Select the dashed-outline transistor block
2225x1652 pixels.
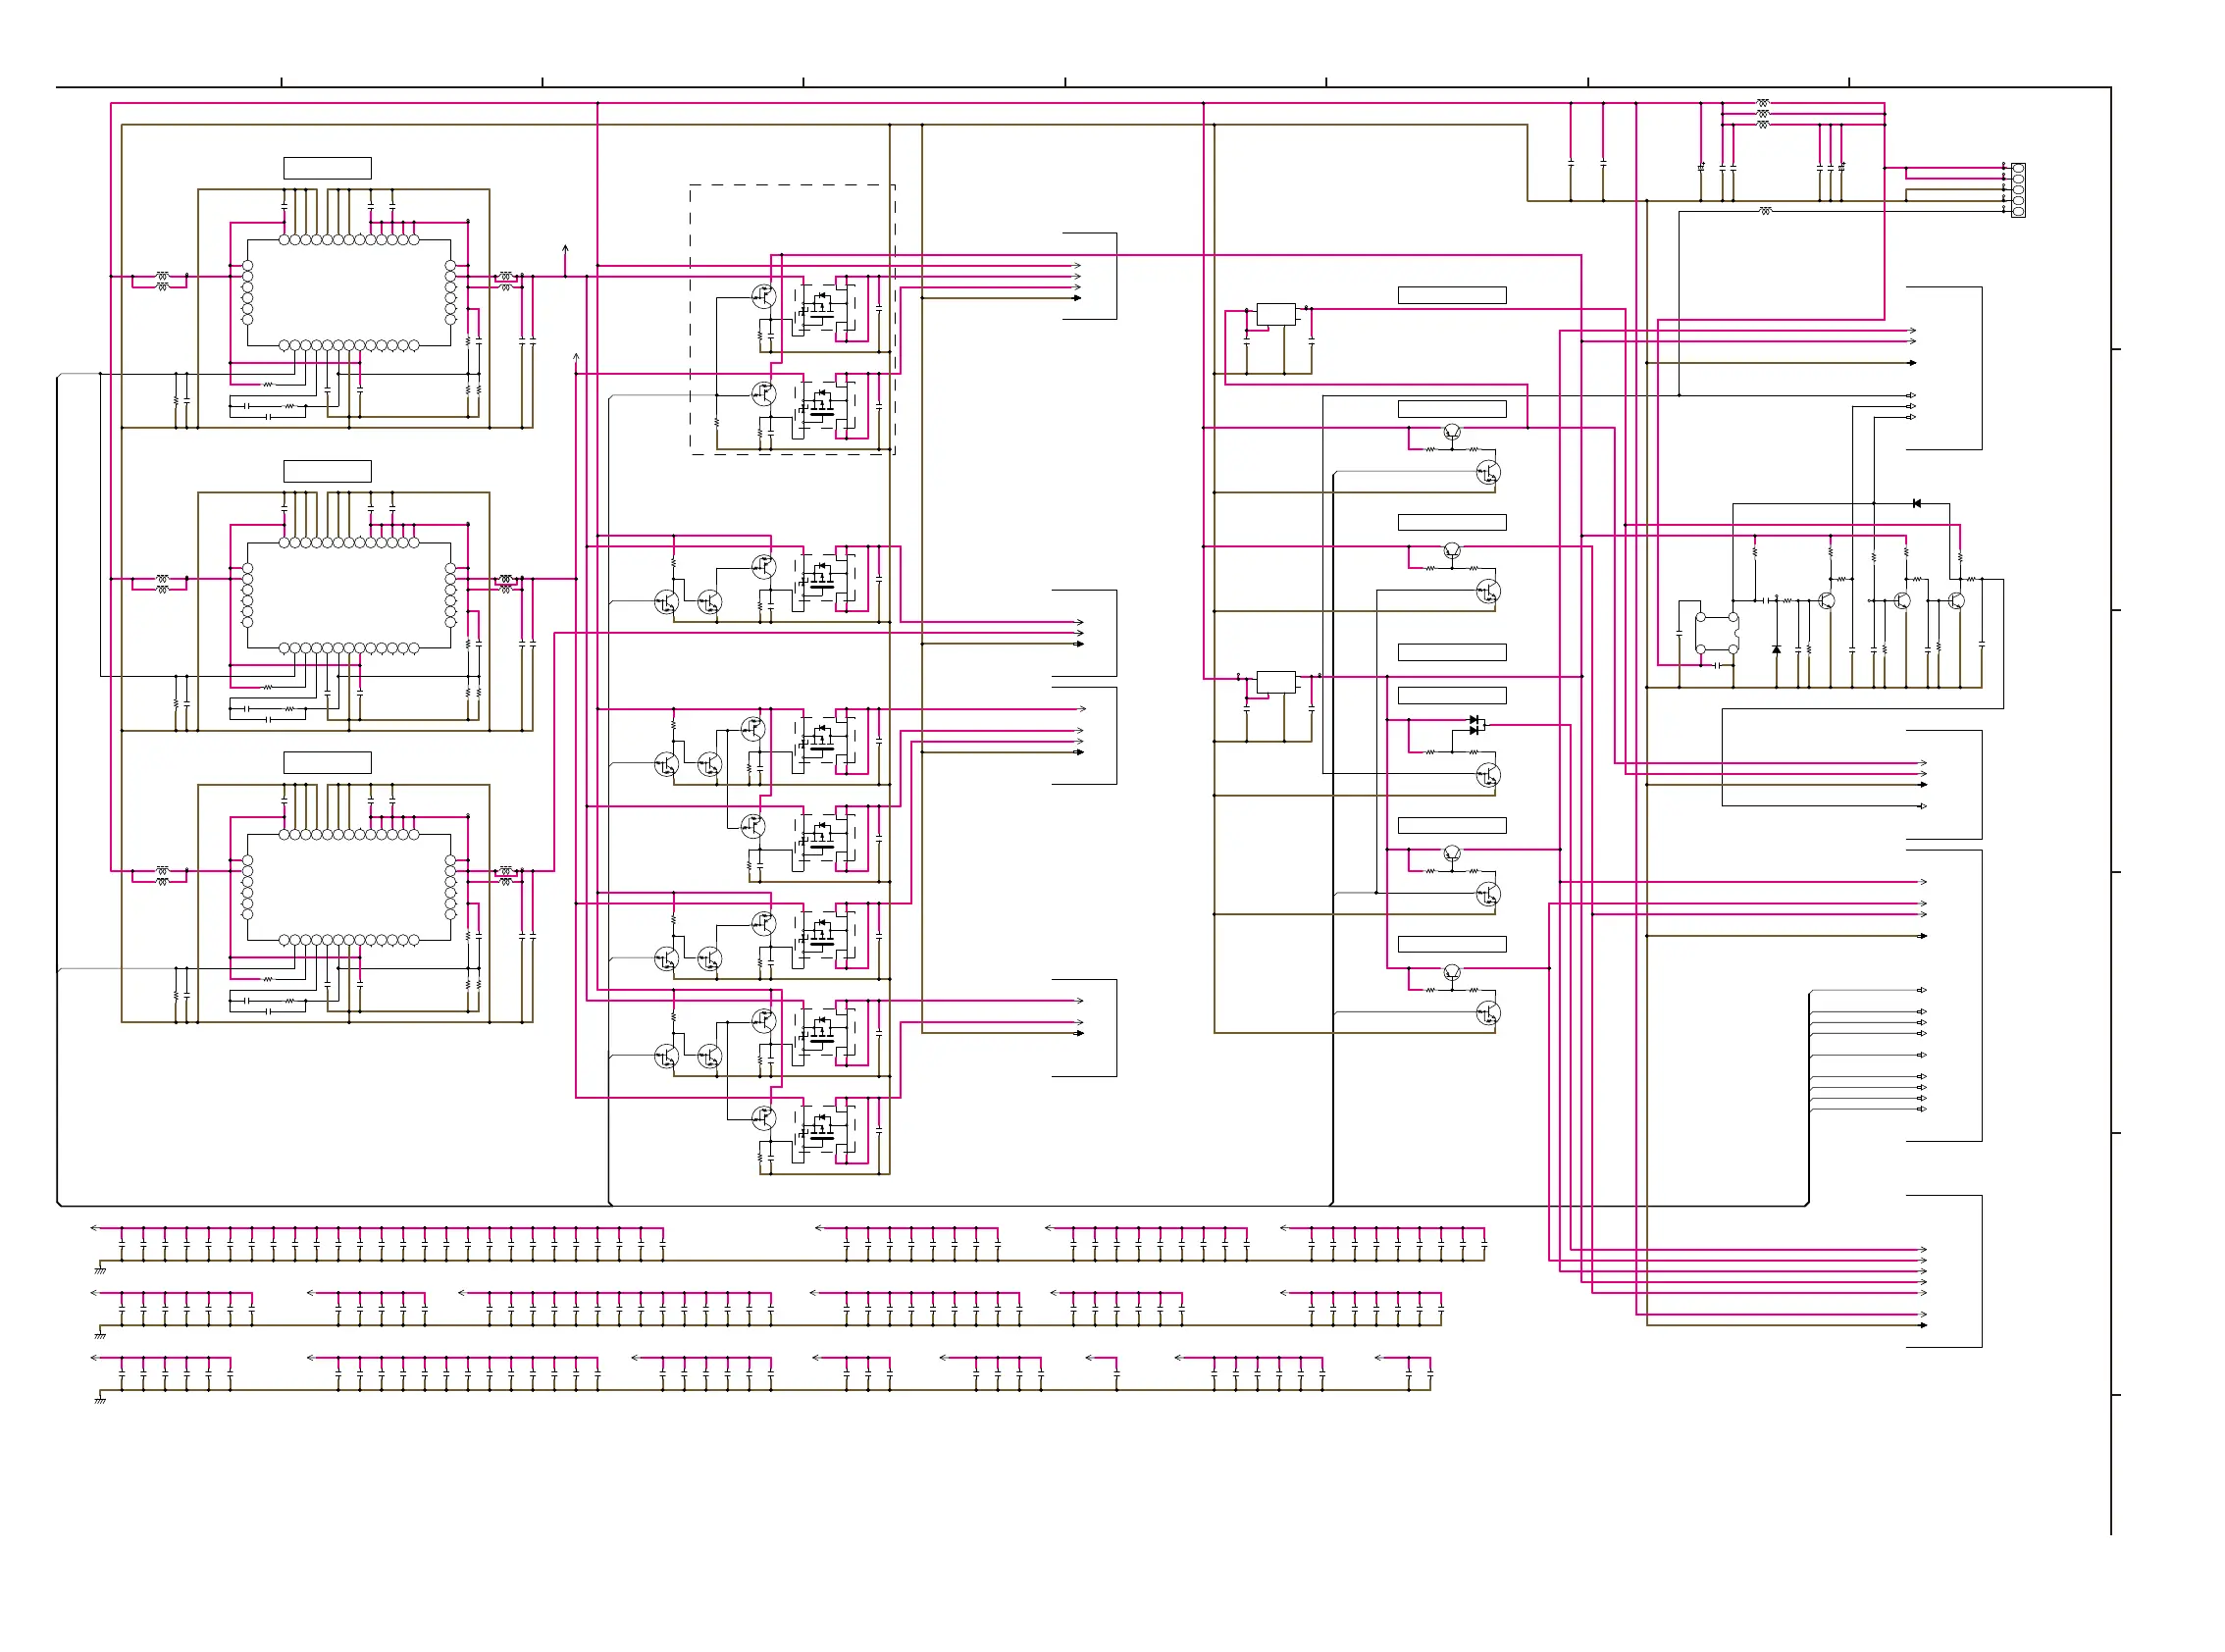(792, 319)
